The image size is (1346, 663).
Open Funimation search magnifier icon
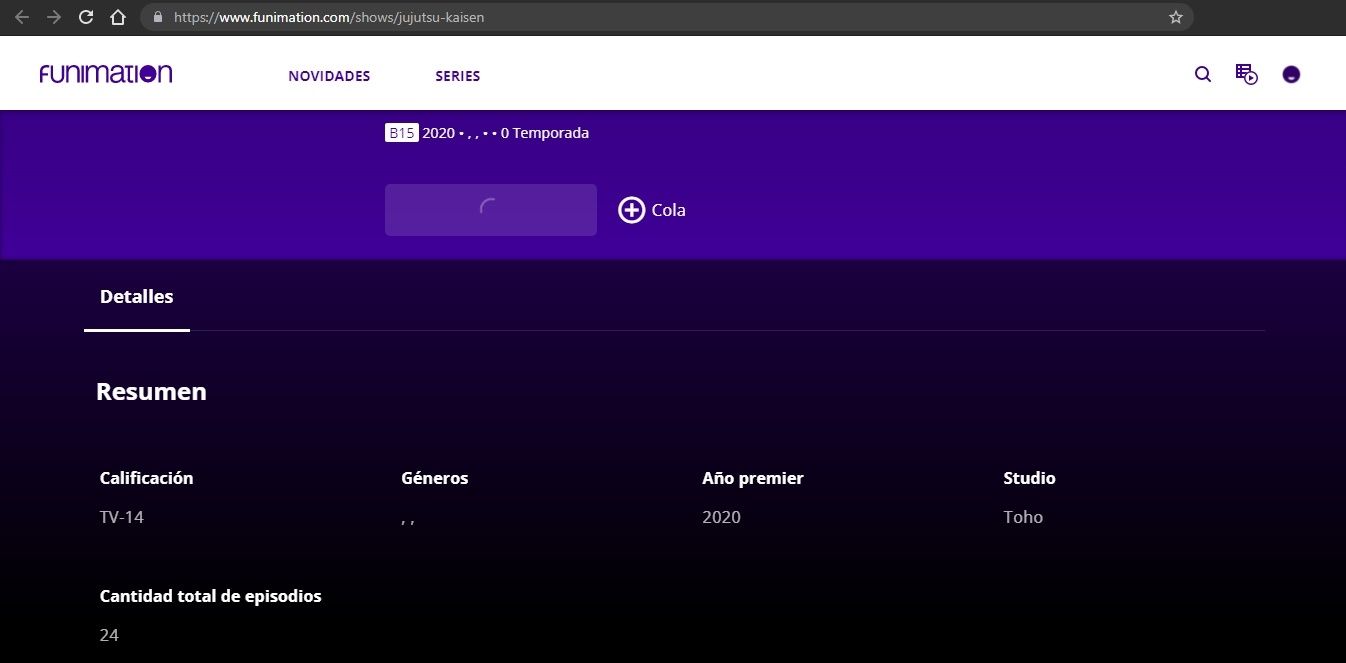[1203, 74]
